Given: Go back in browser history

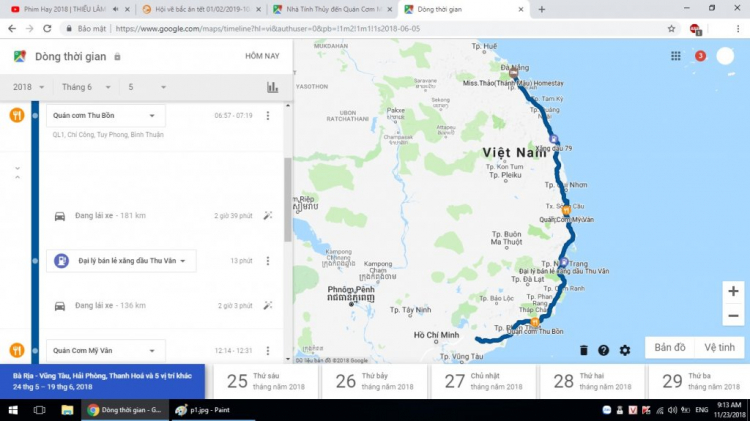Looking at the screenshot, I should point(12,29).
